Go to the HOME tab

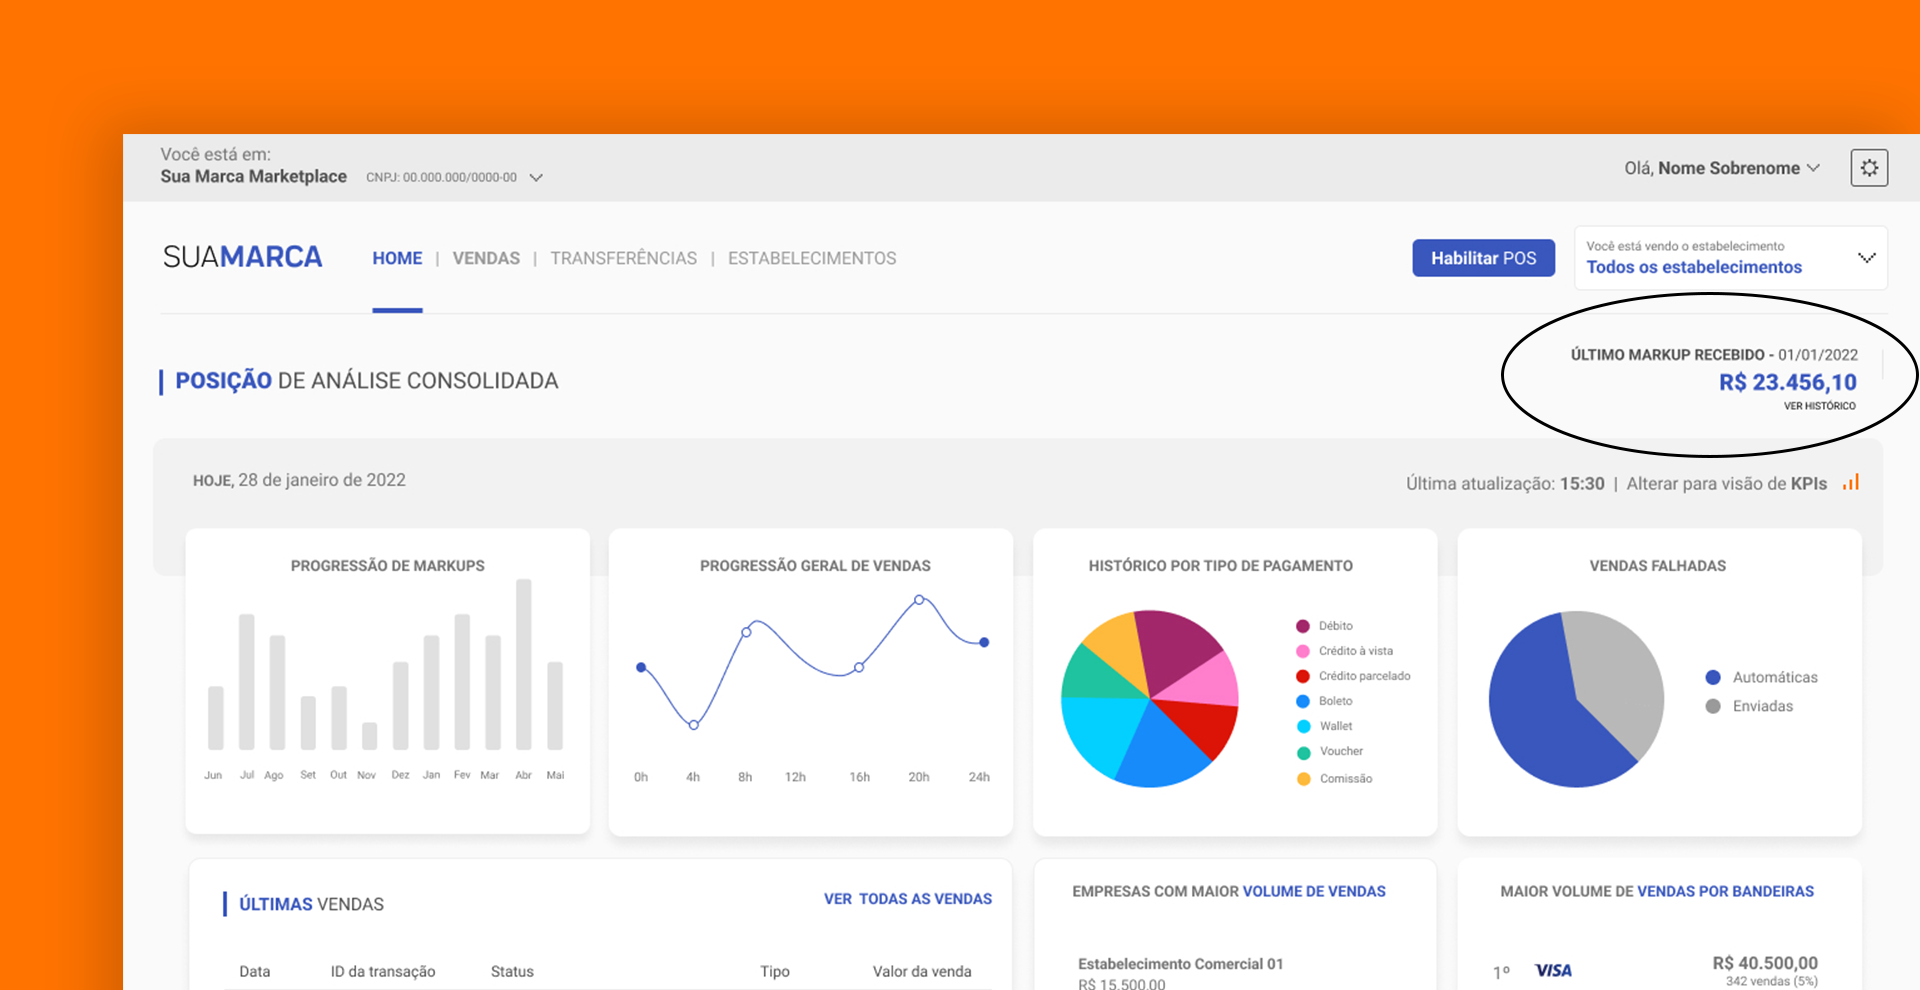(x=397, y=258)
